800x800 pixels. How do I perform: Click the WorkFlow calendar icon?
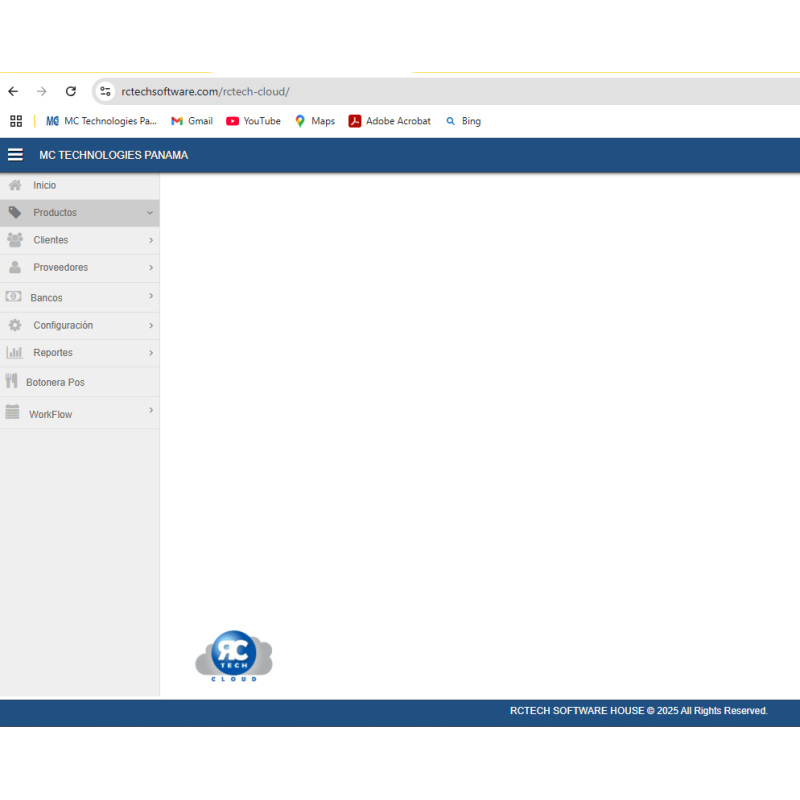pos(12,412)
